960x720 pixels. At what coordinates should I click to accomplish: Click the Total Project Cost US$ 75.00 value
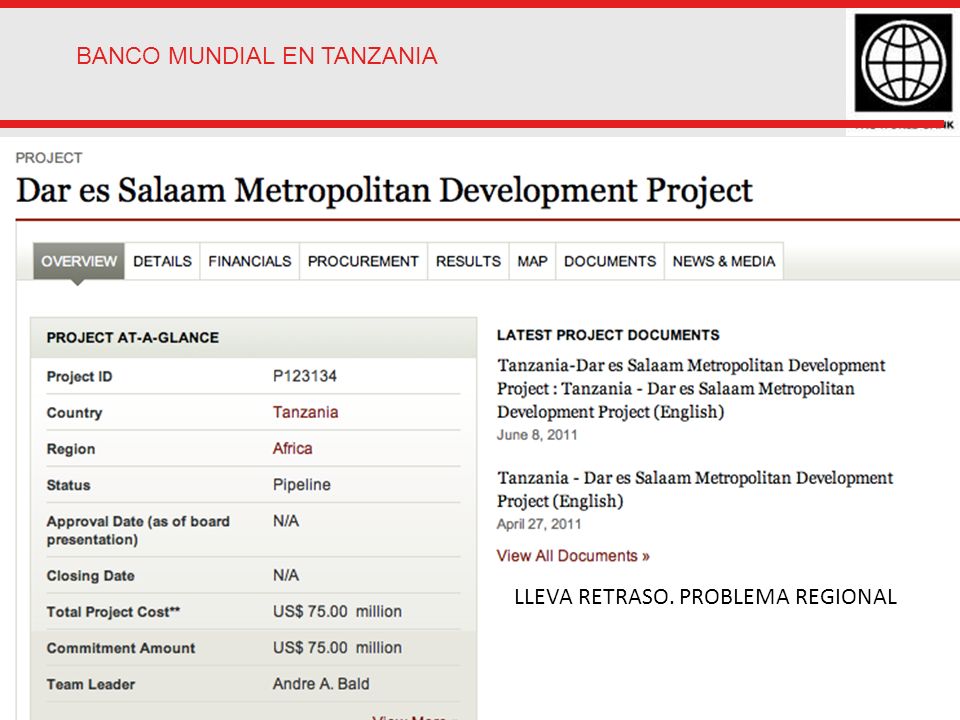coord(337,612)
